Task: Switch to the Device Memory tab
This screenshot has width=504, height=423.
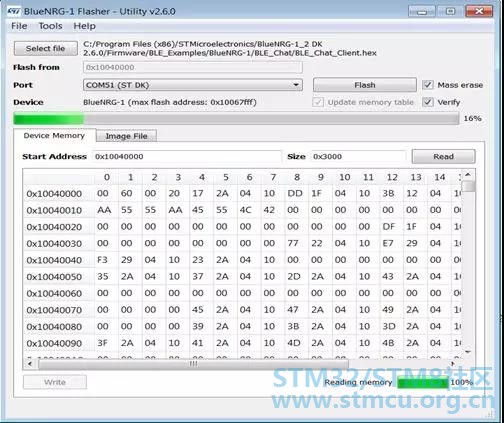Action: point(54,136)
